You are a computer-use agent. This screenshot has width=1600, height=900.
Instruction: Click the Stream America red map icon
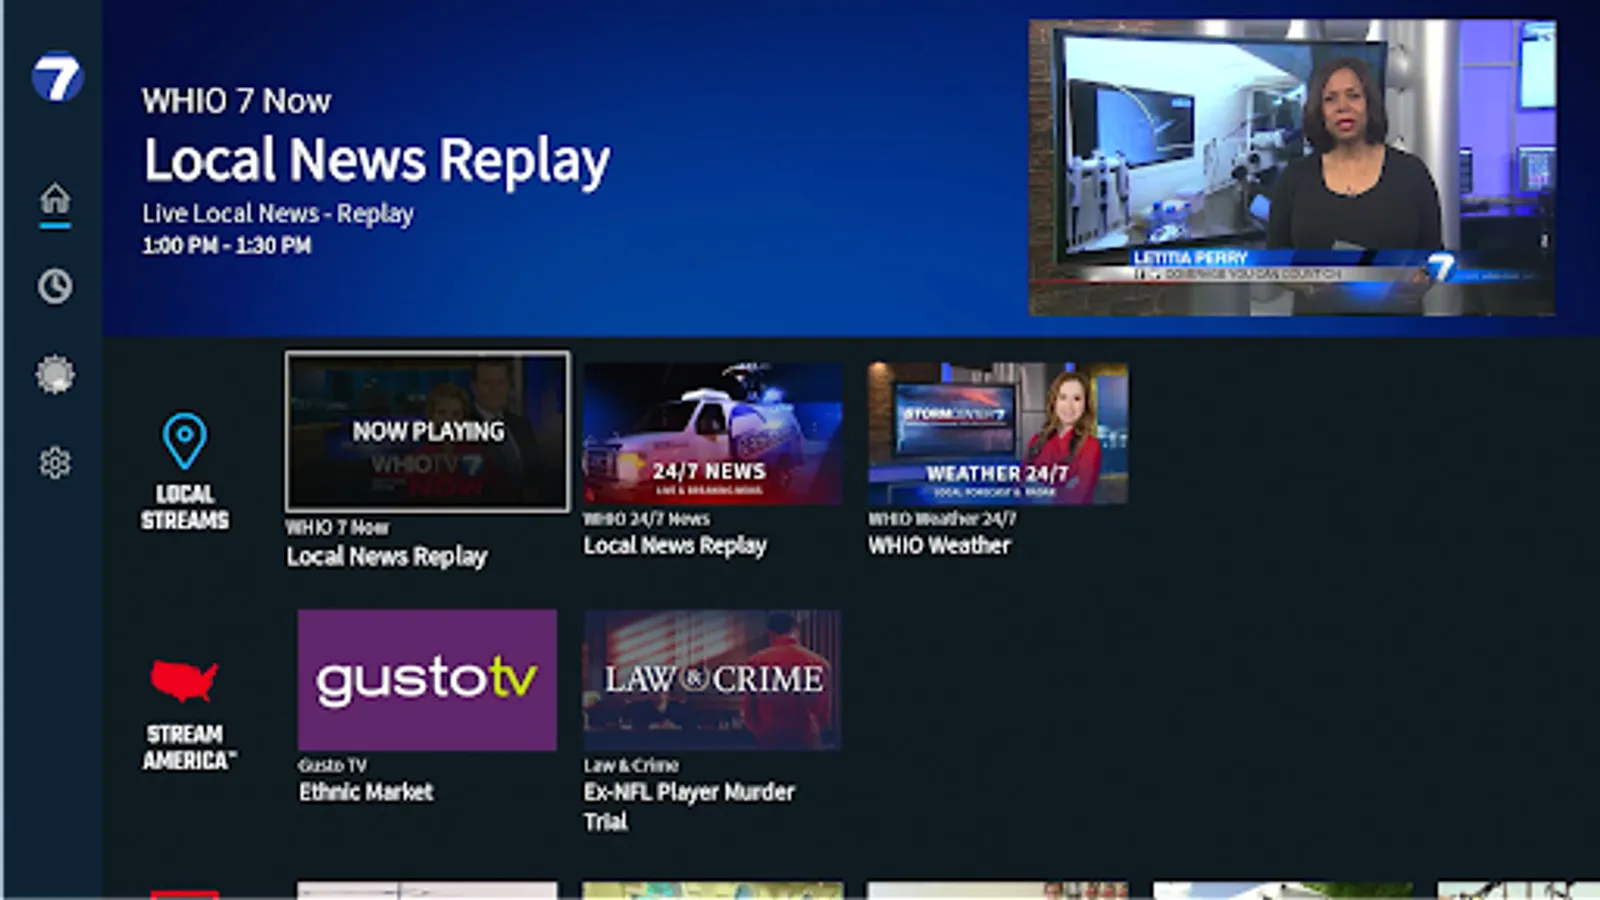click(x=184, y=680)
